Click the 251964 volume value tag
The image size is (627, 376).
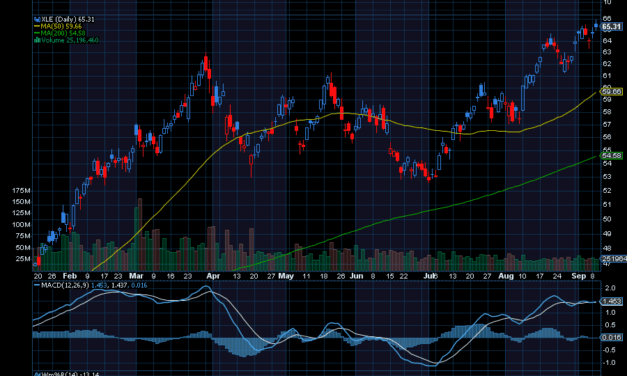coord(614,259)
